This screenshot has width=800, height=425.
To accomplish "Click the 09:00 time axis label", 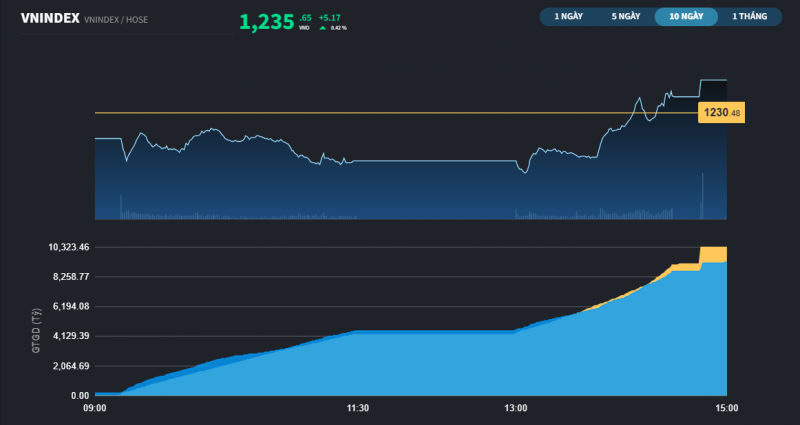I will 95,408.
